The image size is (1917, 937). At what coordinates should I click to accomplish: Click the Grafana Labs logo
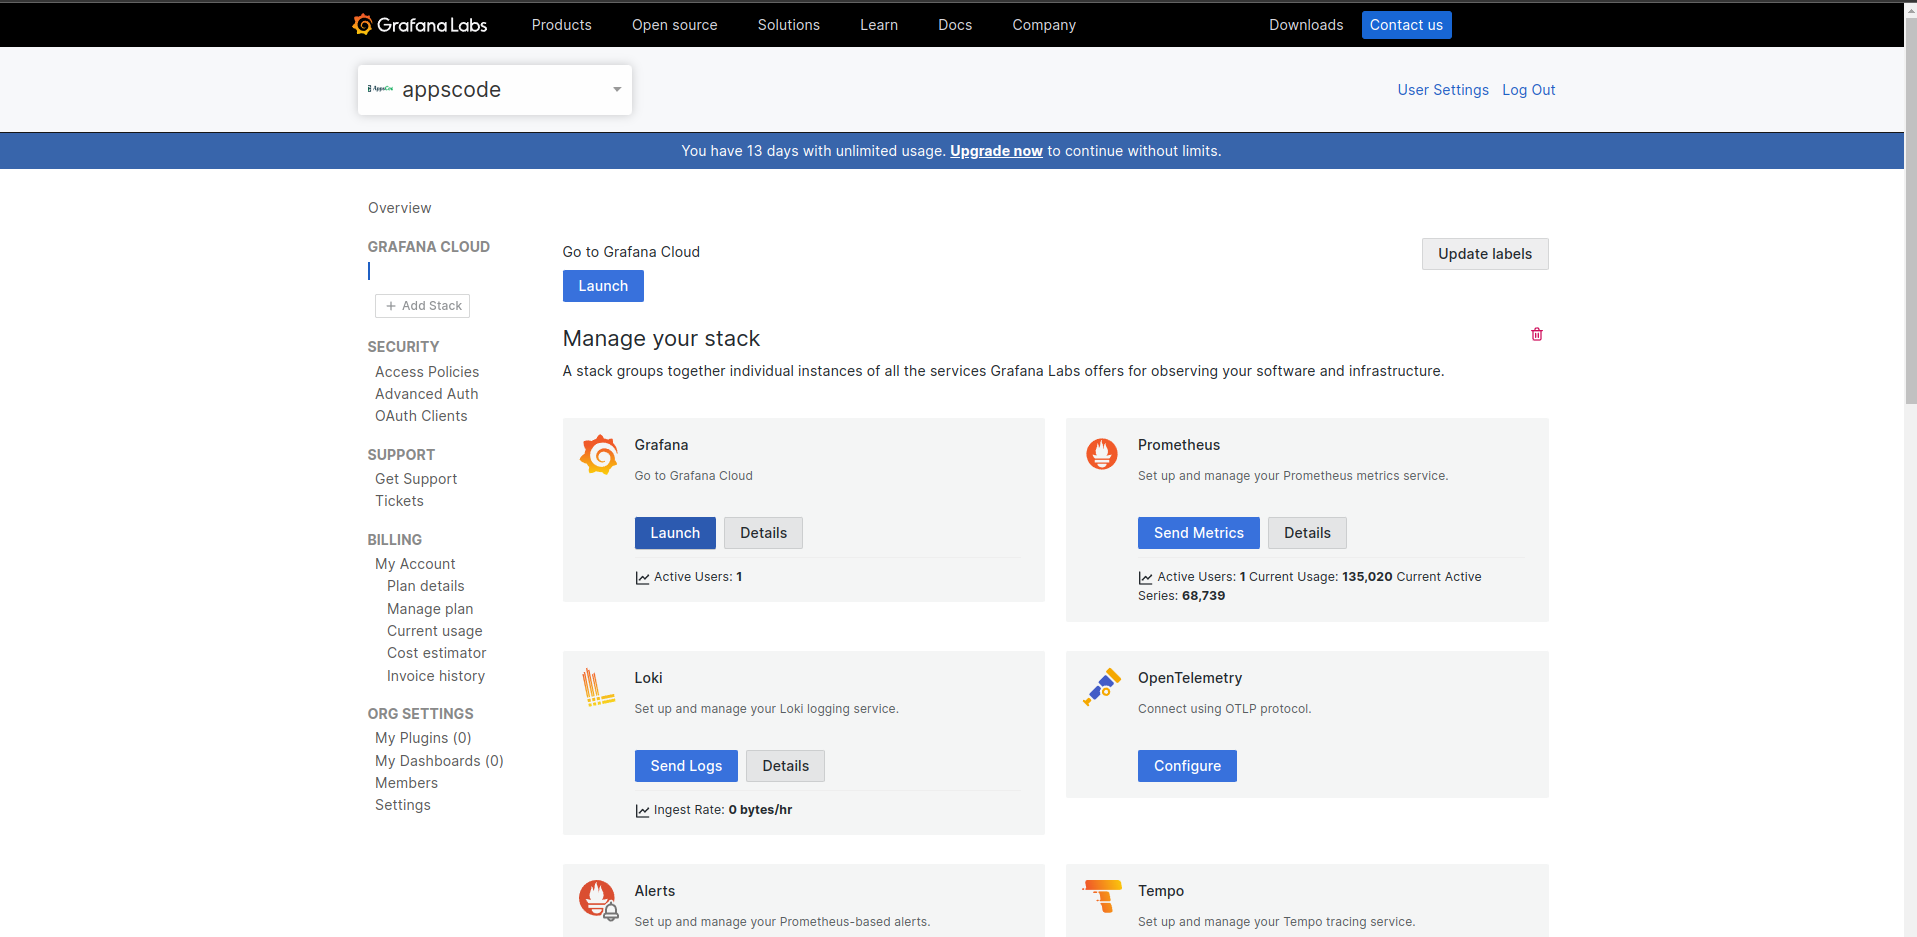[419, 25]
